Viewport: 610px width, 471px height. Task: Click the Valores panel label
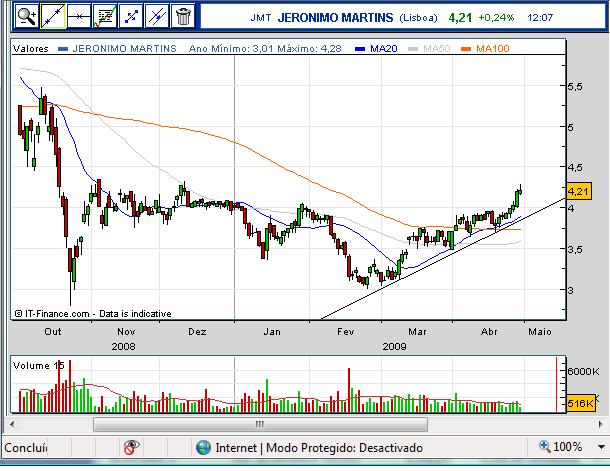(x=31, y=49)
